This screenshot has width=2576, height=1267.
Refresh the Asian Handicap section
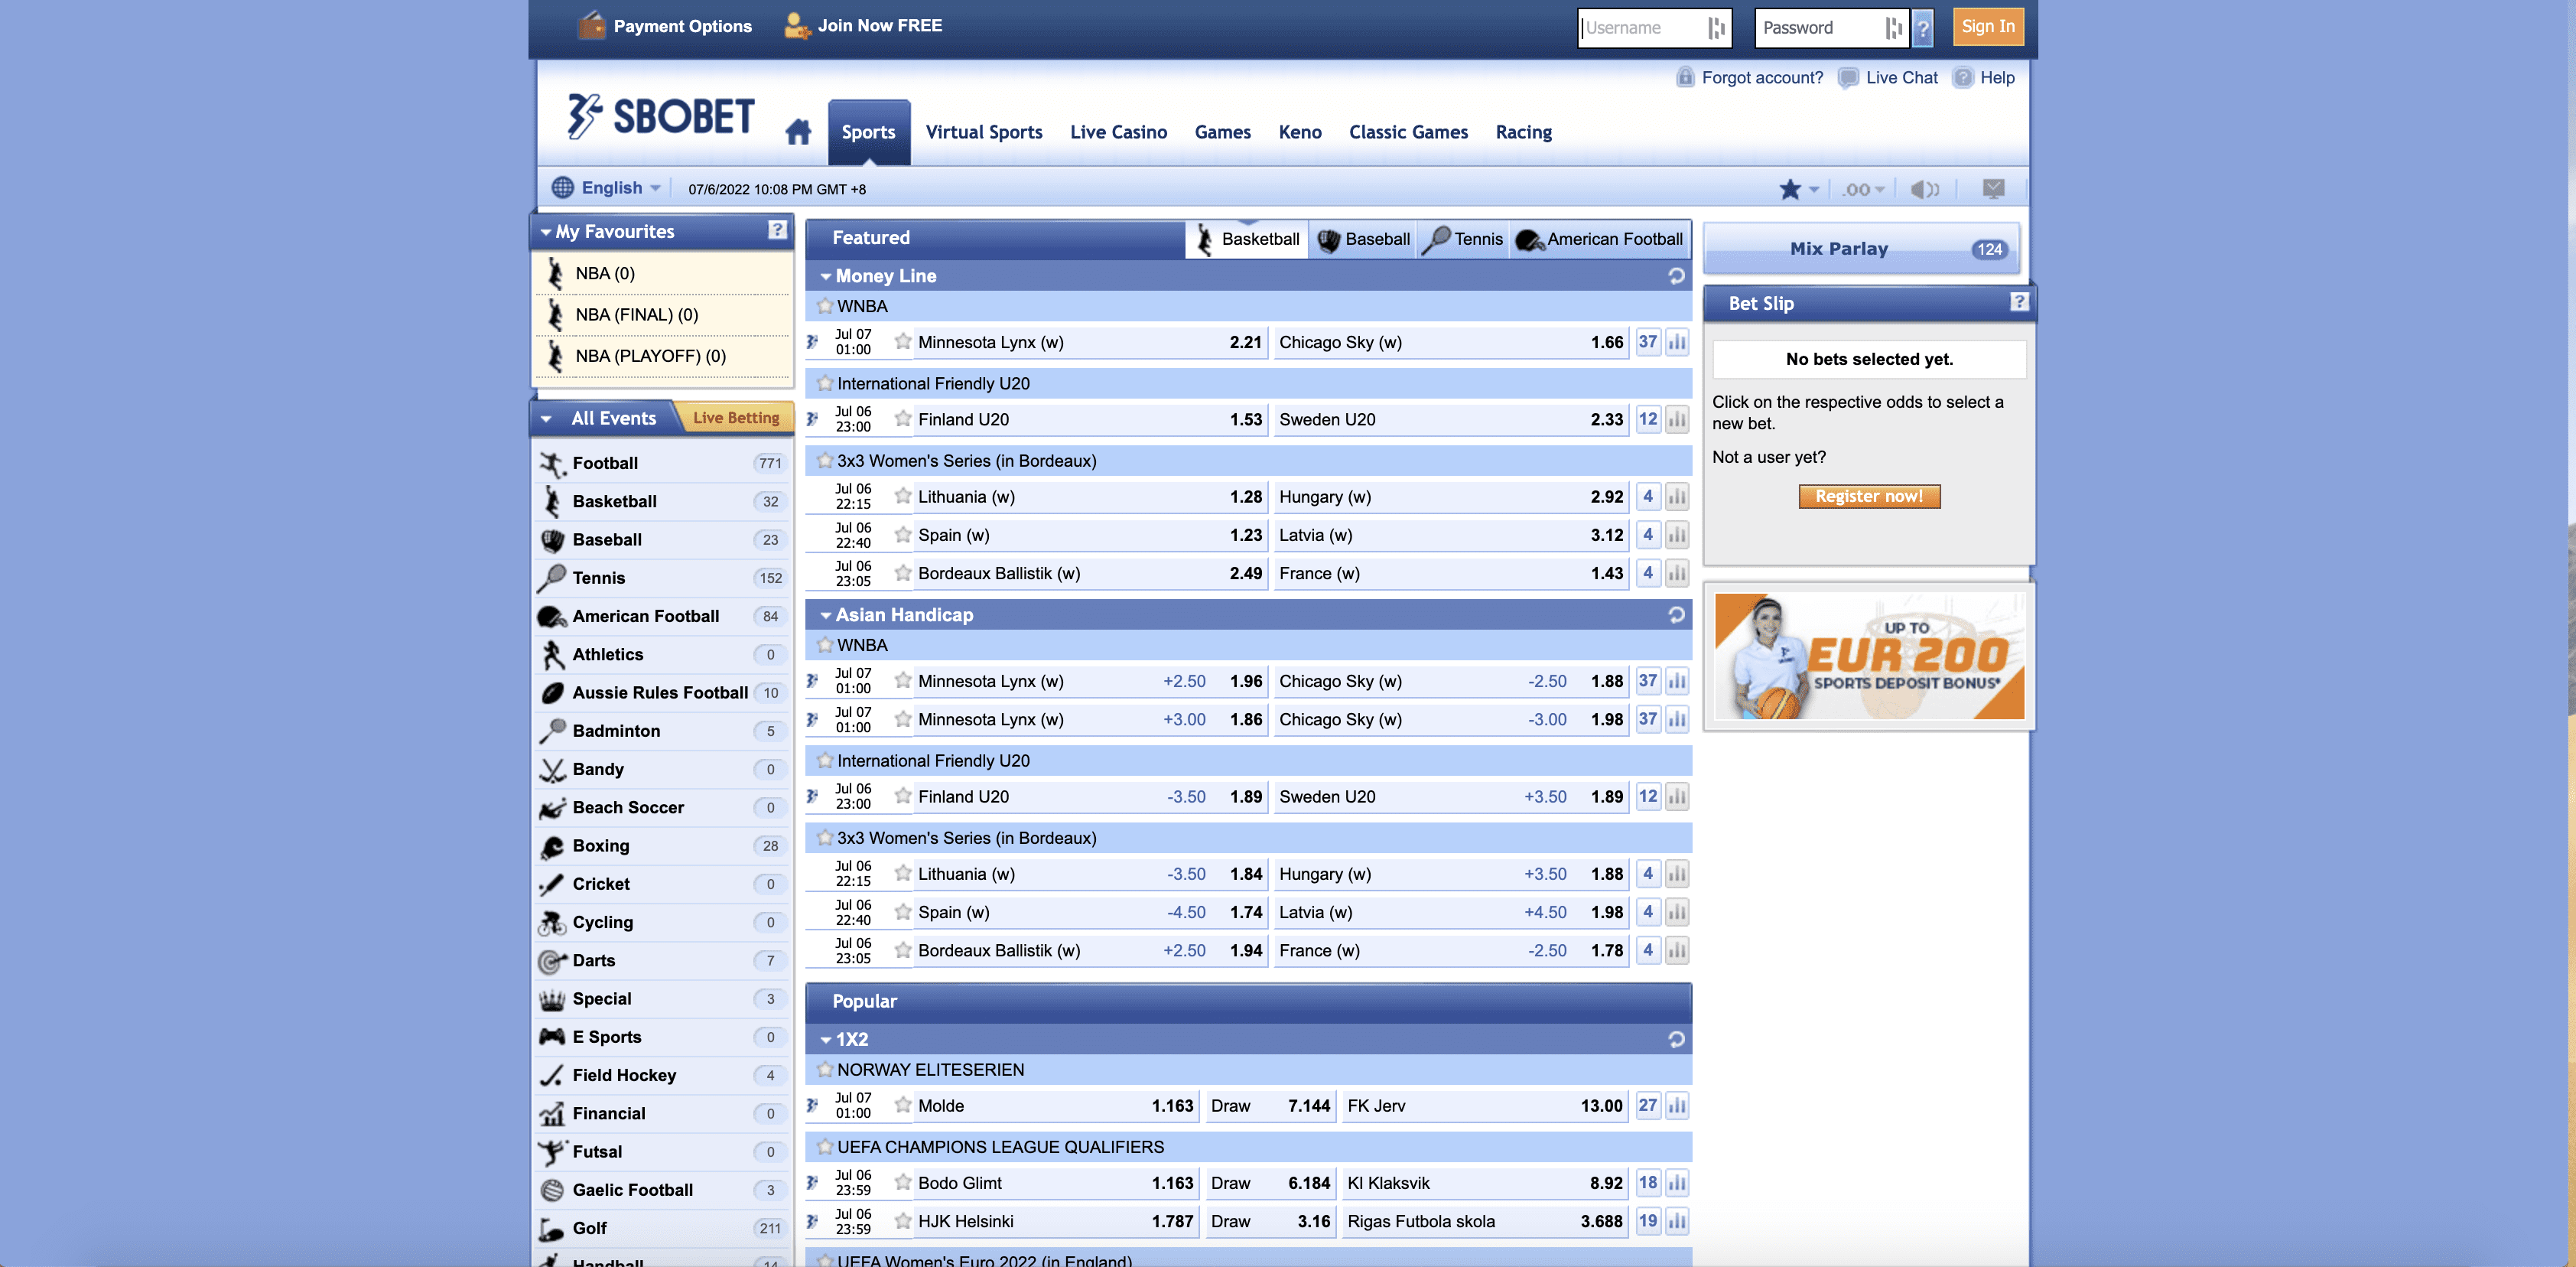pos(1676,615)
